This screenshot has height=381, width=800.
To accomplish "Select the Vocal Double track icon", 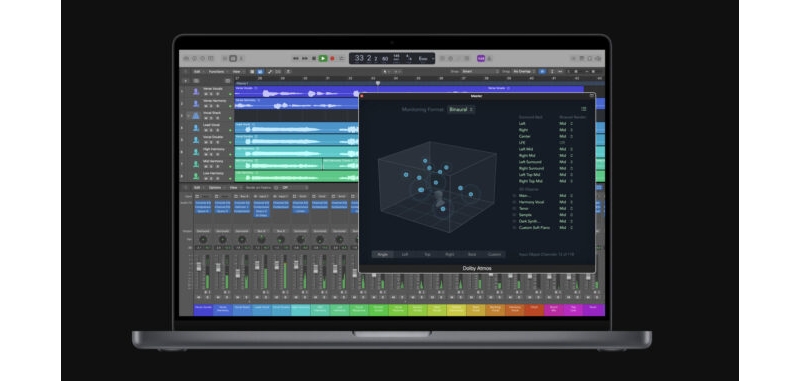I will click(196, 140).
